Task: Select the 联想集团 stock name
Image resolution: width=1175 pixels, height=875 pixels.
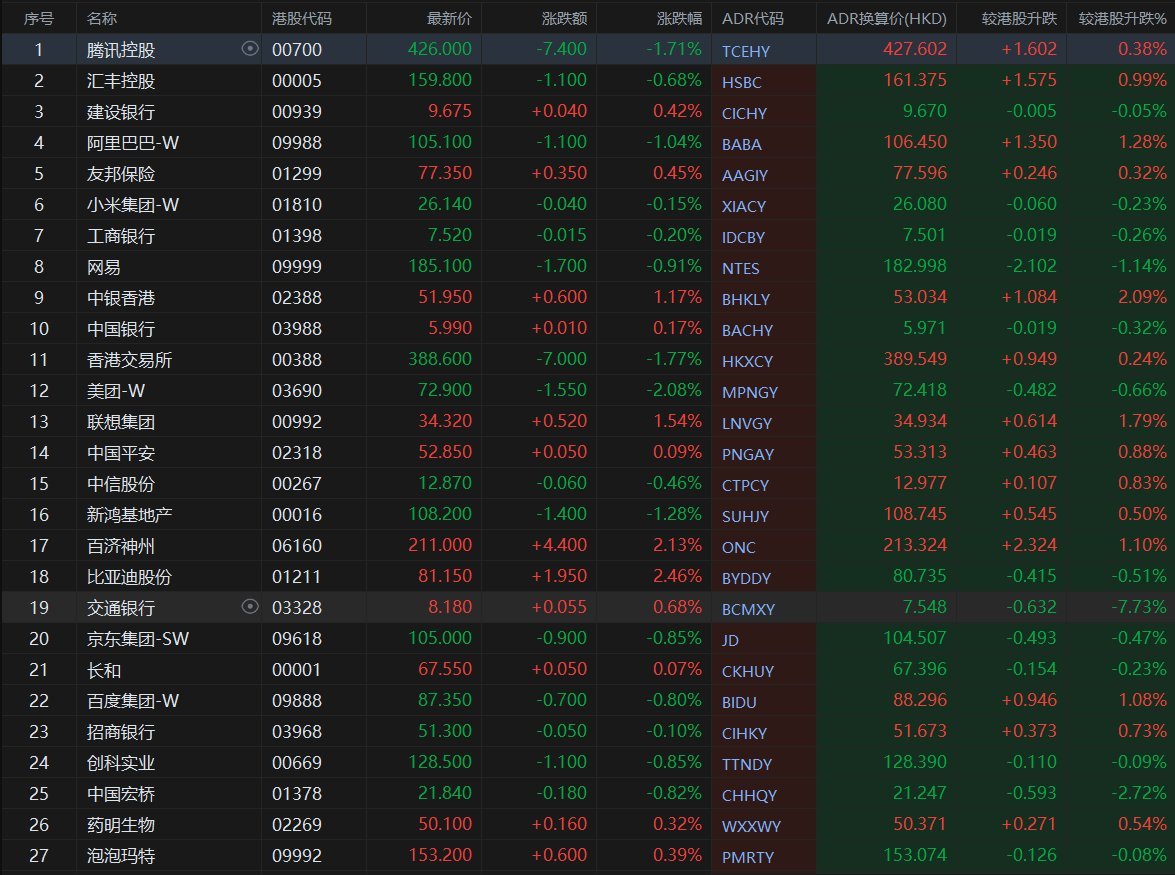Action: [x=121, y=422]
